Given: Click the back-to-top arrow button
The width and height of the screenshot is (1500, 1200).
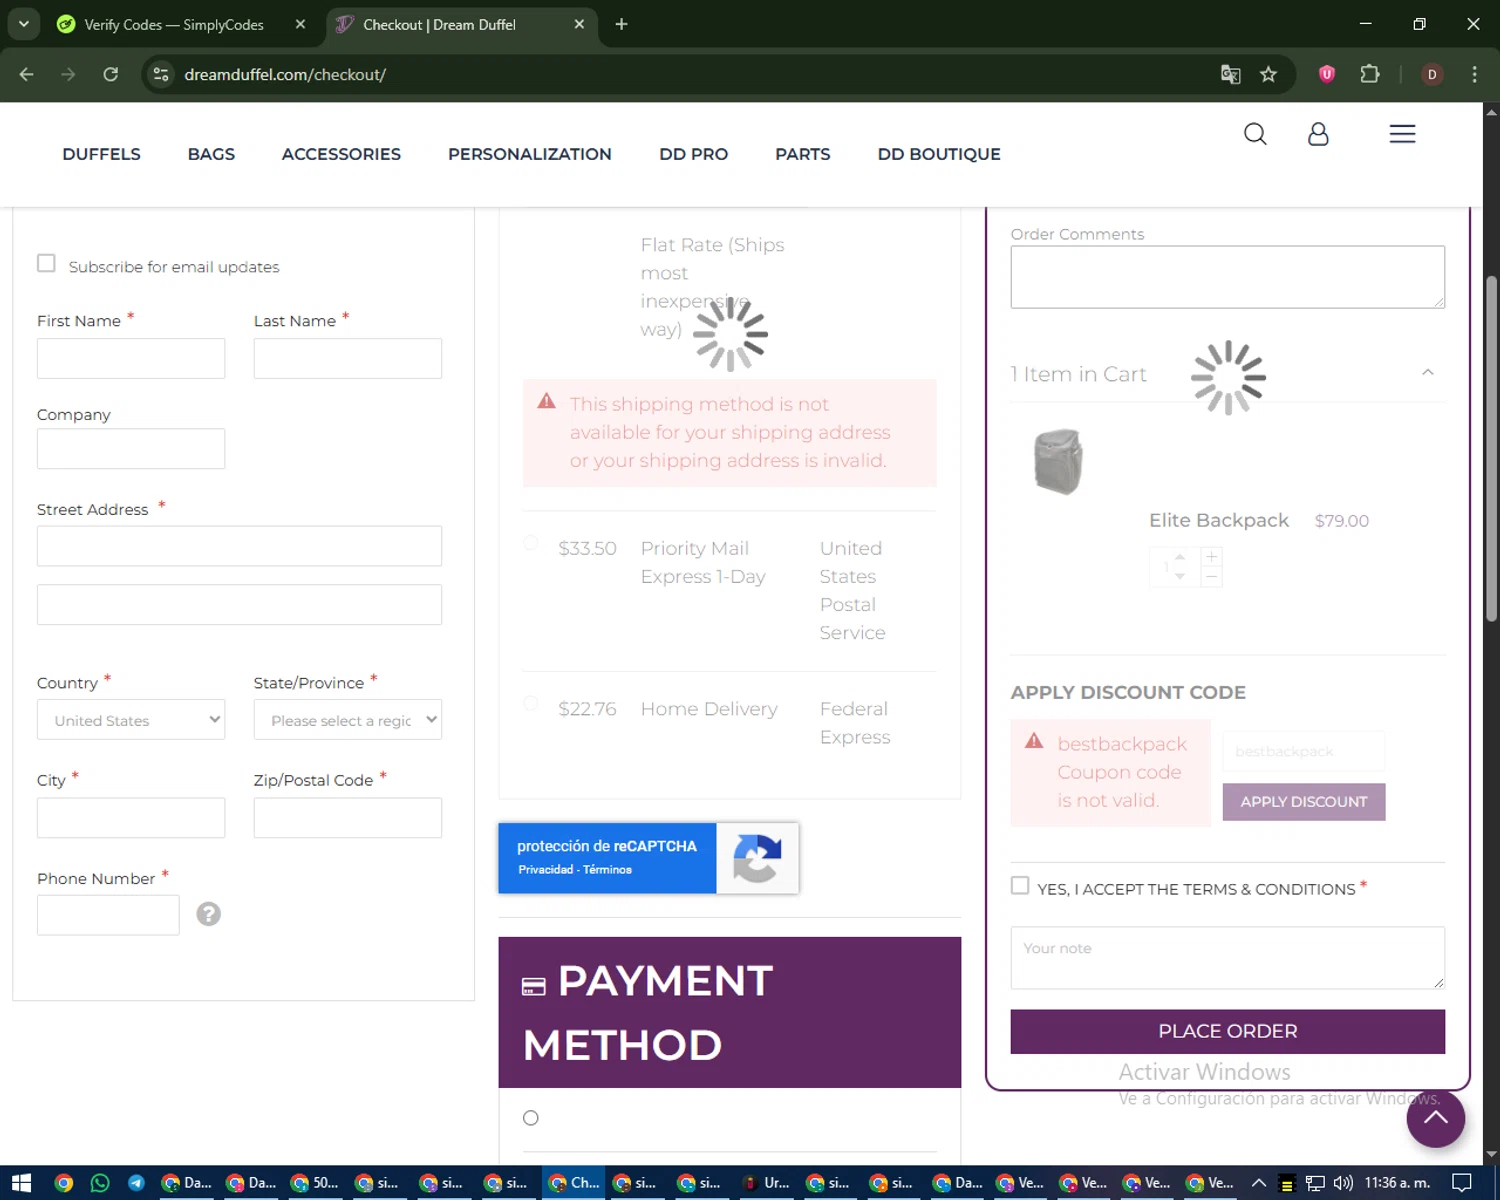Looking at the screenshot, I should click(1435, 1118).
